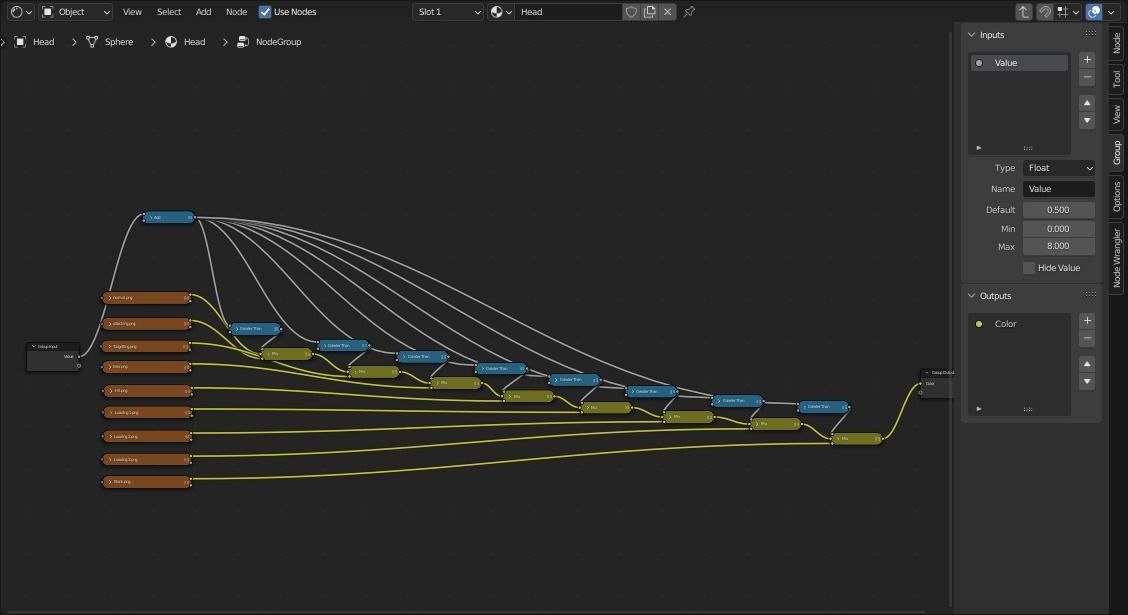
Task: Remove selected output with minus button
Action: point(1087,338)
